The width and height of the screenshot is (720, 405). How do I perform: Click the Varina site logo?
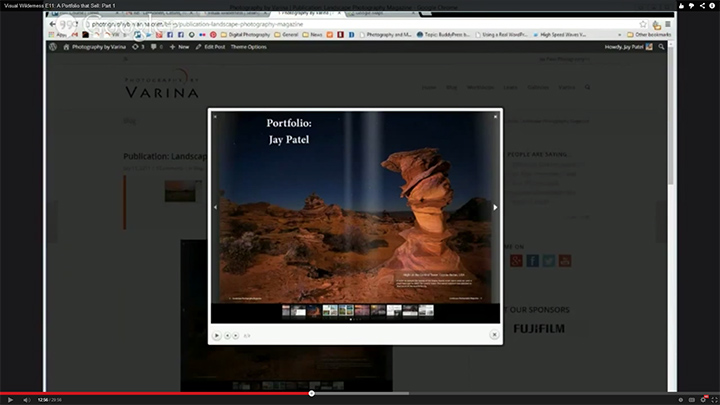tap(162, 84)
